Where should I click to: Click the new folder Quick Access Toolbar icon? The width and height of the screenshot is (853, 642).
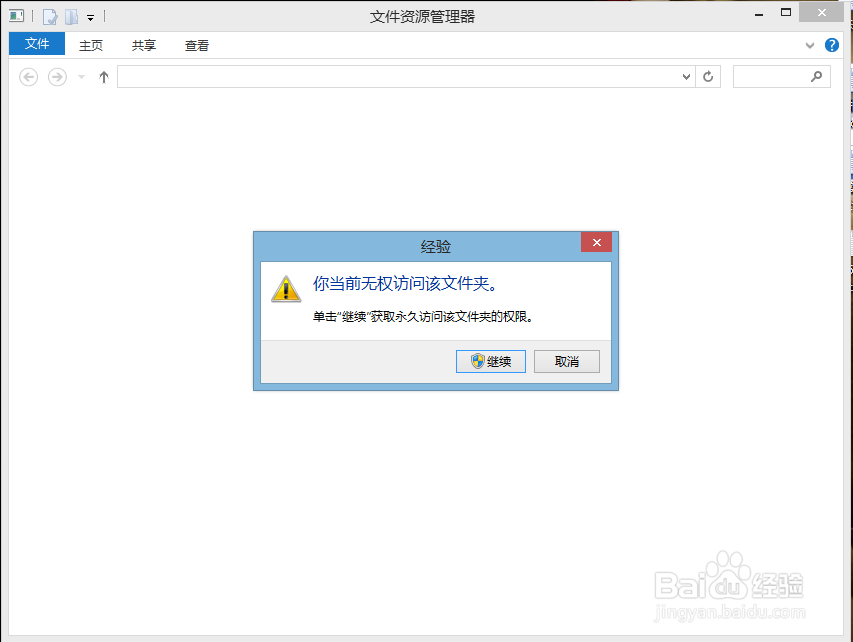(x=70, y=15)
